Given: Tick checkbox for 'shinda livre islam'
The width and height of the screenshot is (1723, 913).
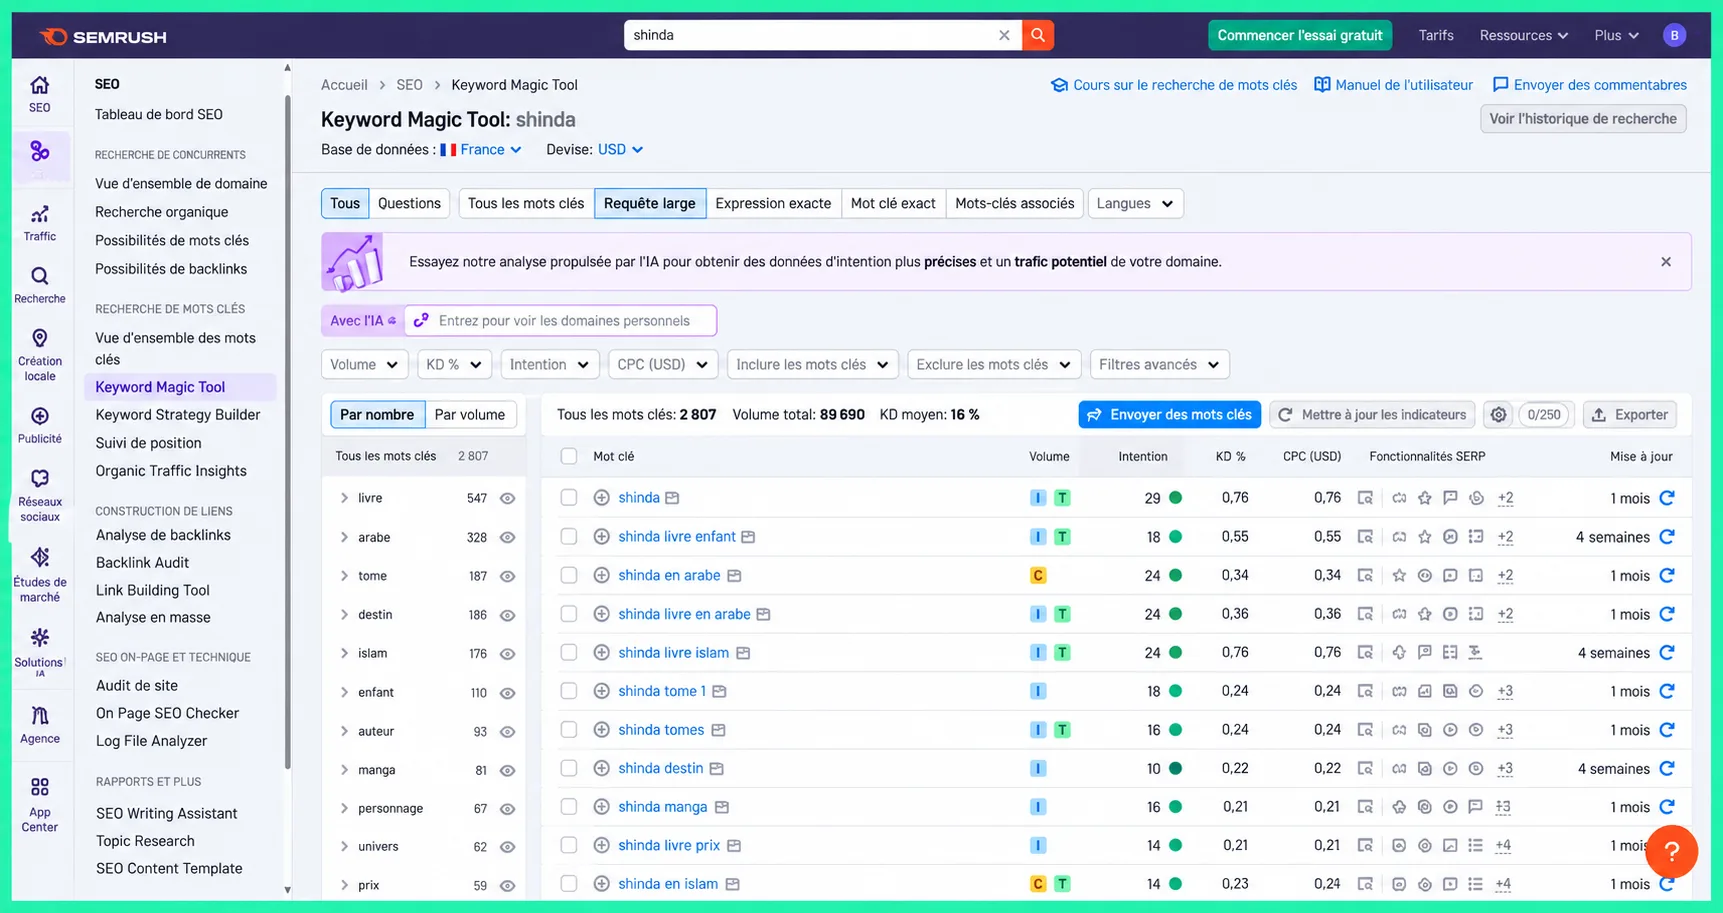Looking at the screenshot, I should click(x=569, y=652).
